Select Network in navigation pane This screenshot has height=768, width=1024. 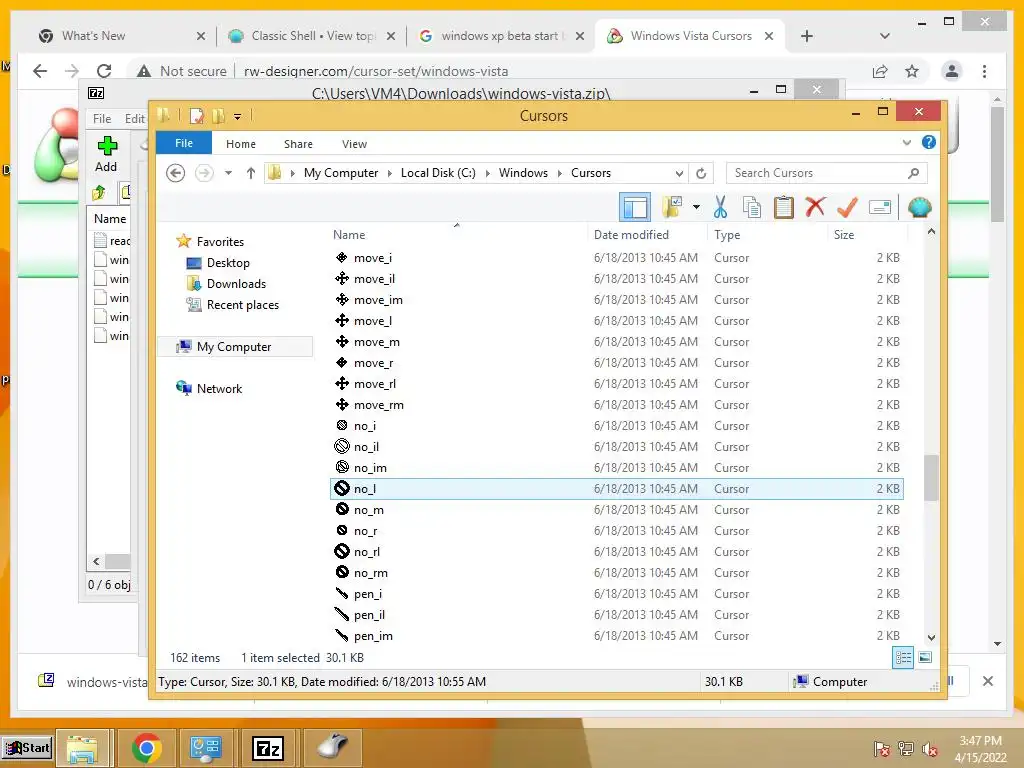point(219,389)
